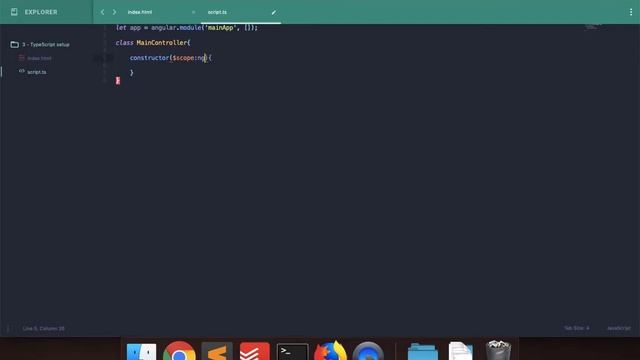
Task: Open the documents stack in the dock
Action: [x=460, y=351]
